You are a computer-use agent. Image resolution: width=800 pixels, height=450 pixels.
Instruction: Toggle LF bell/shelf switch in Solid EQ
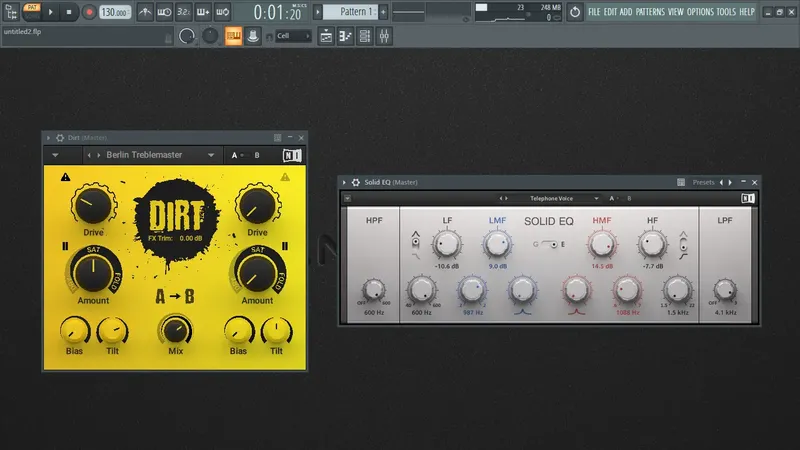pos(415,242)
